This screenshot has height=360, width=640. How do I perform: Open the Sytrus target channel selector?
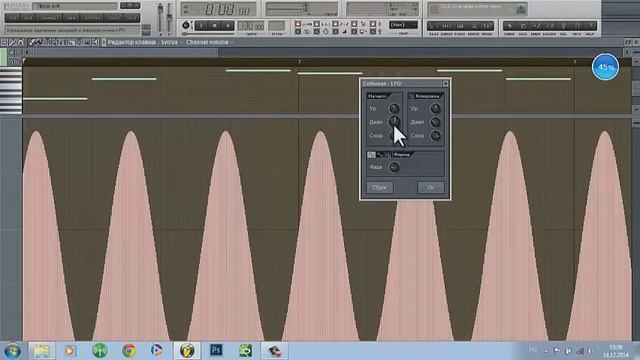[169, 42]
